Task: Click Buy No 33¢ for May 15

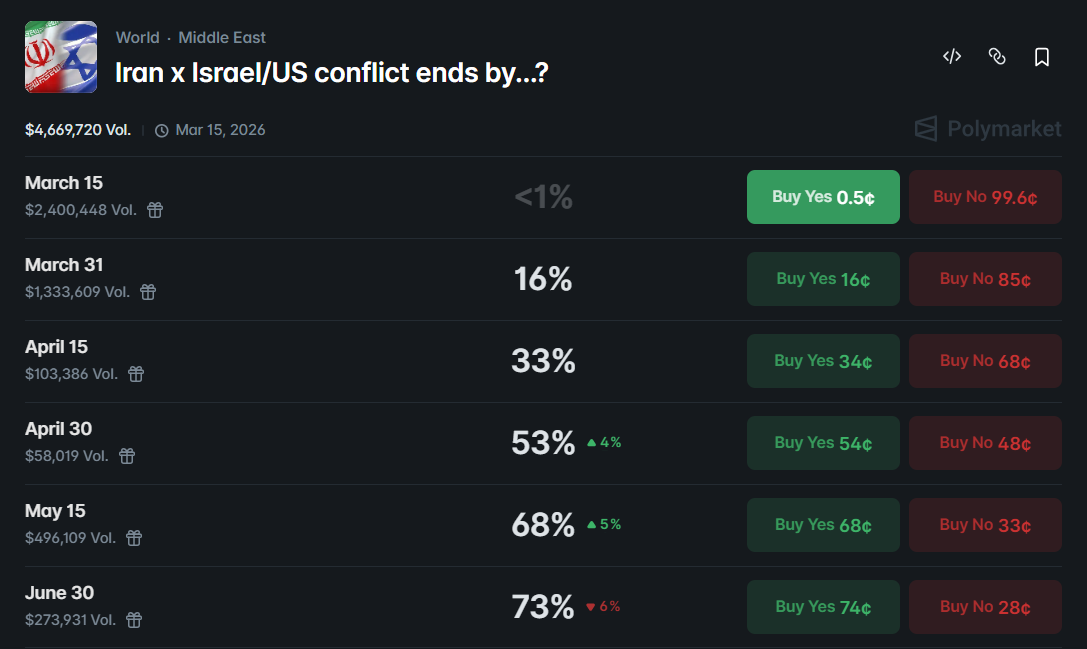Action: click(x=985, y=524)
